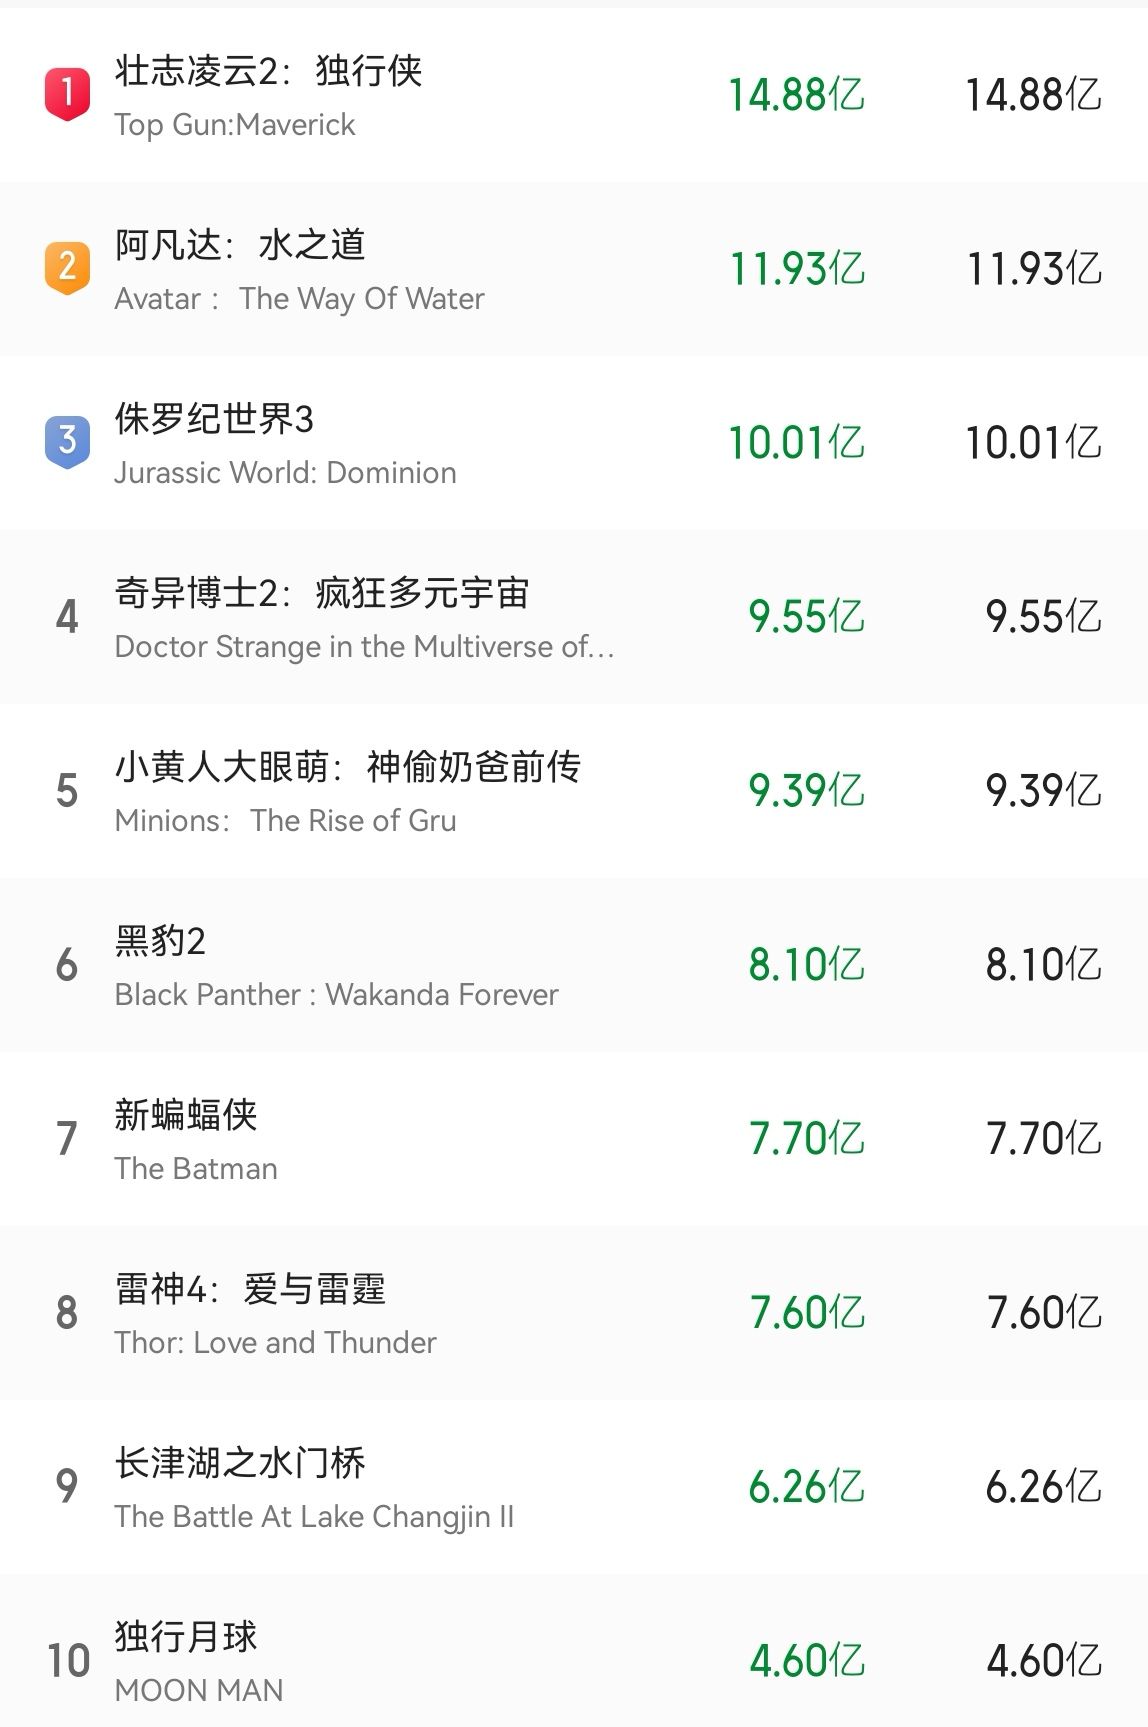Click the blue rank 3 badge

(67, 441)
